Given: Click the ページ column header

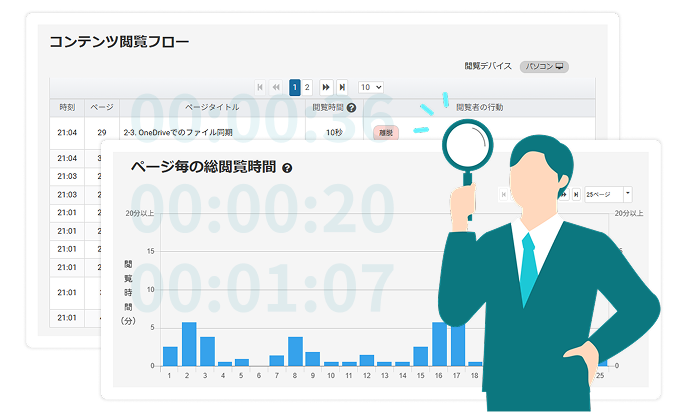Looking at the screenshot, I should click(102, 107).
